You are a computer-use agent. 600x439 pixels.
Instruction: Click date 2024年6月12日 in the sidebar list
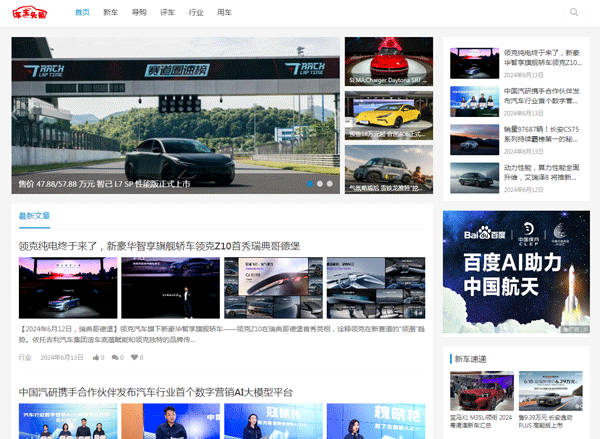click(x=523, y=190)
